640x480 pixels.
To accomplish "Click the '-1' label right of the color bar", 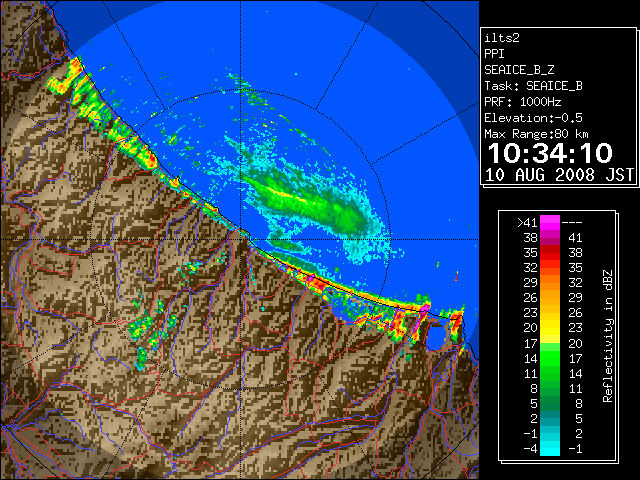I will pos(575,449).
